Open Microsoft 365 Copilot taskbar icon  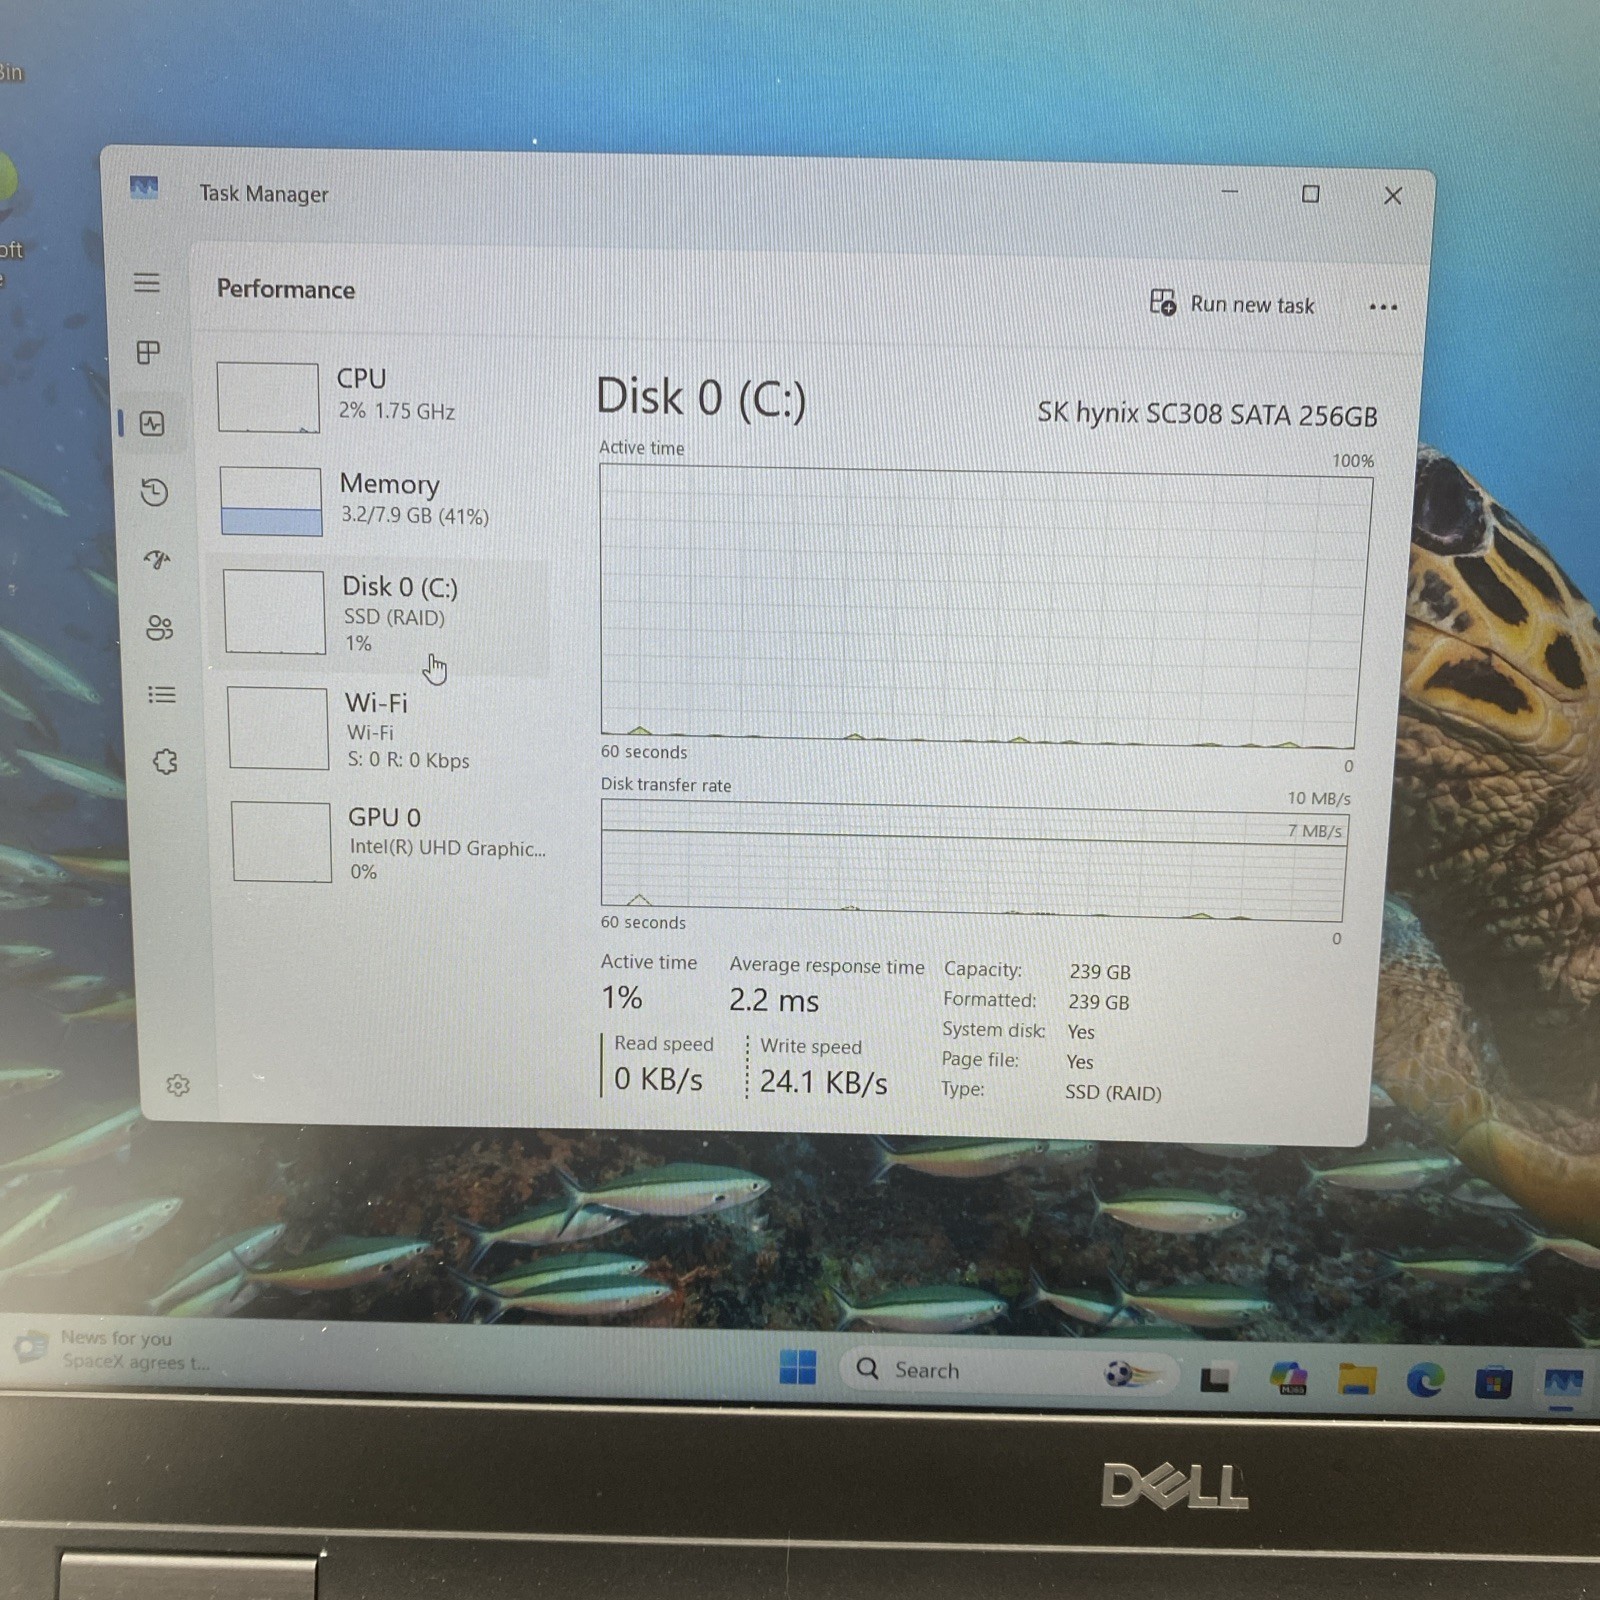[x=1288, y=1378]
